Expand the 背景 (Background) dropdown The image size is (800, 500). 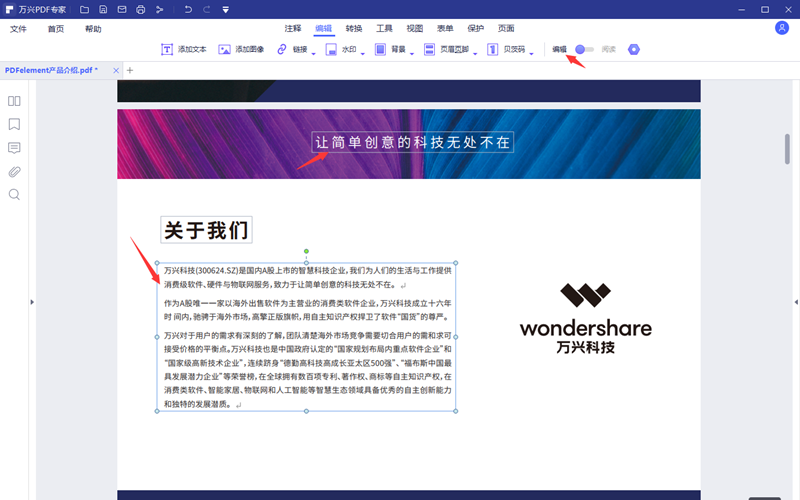click(412, 52)
